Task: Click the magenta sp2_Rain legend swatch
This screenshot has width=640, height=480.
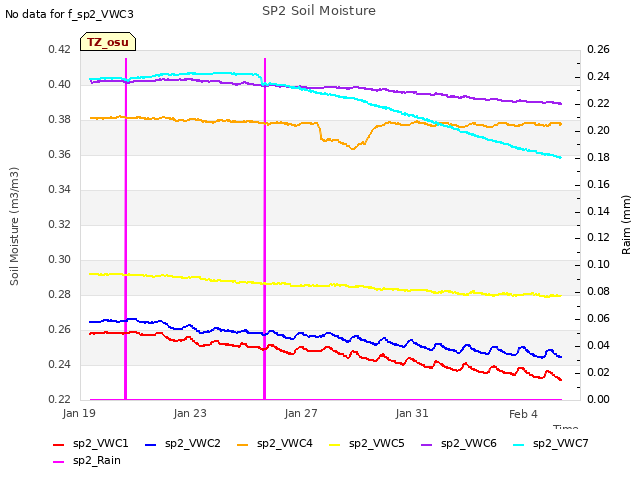Action: tap(59, 462)
